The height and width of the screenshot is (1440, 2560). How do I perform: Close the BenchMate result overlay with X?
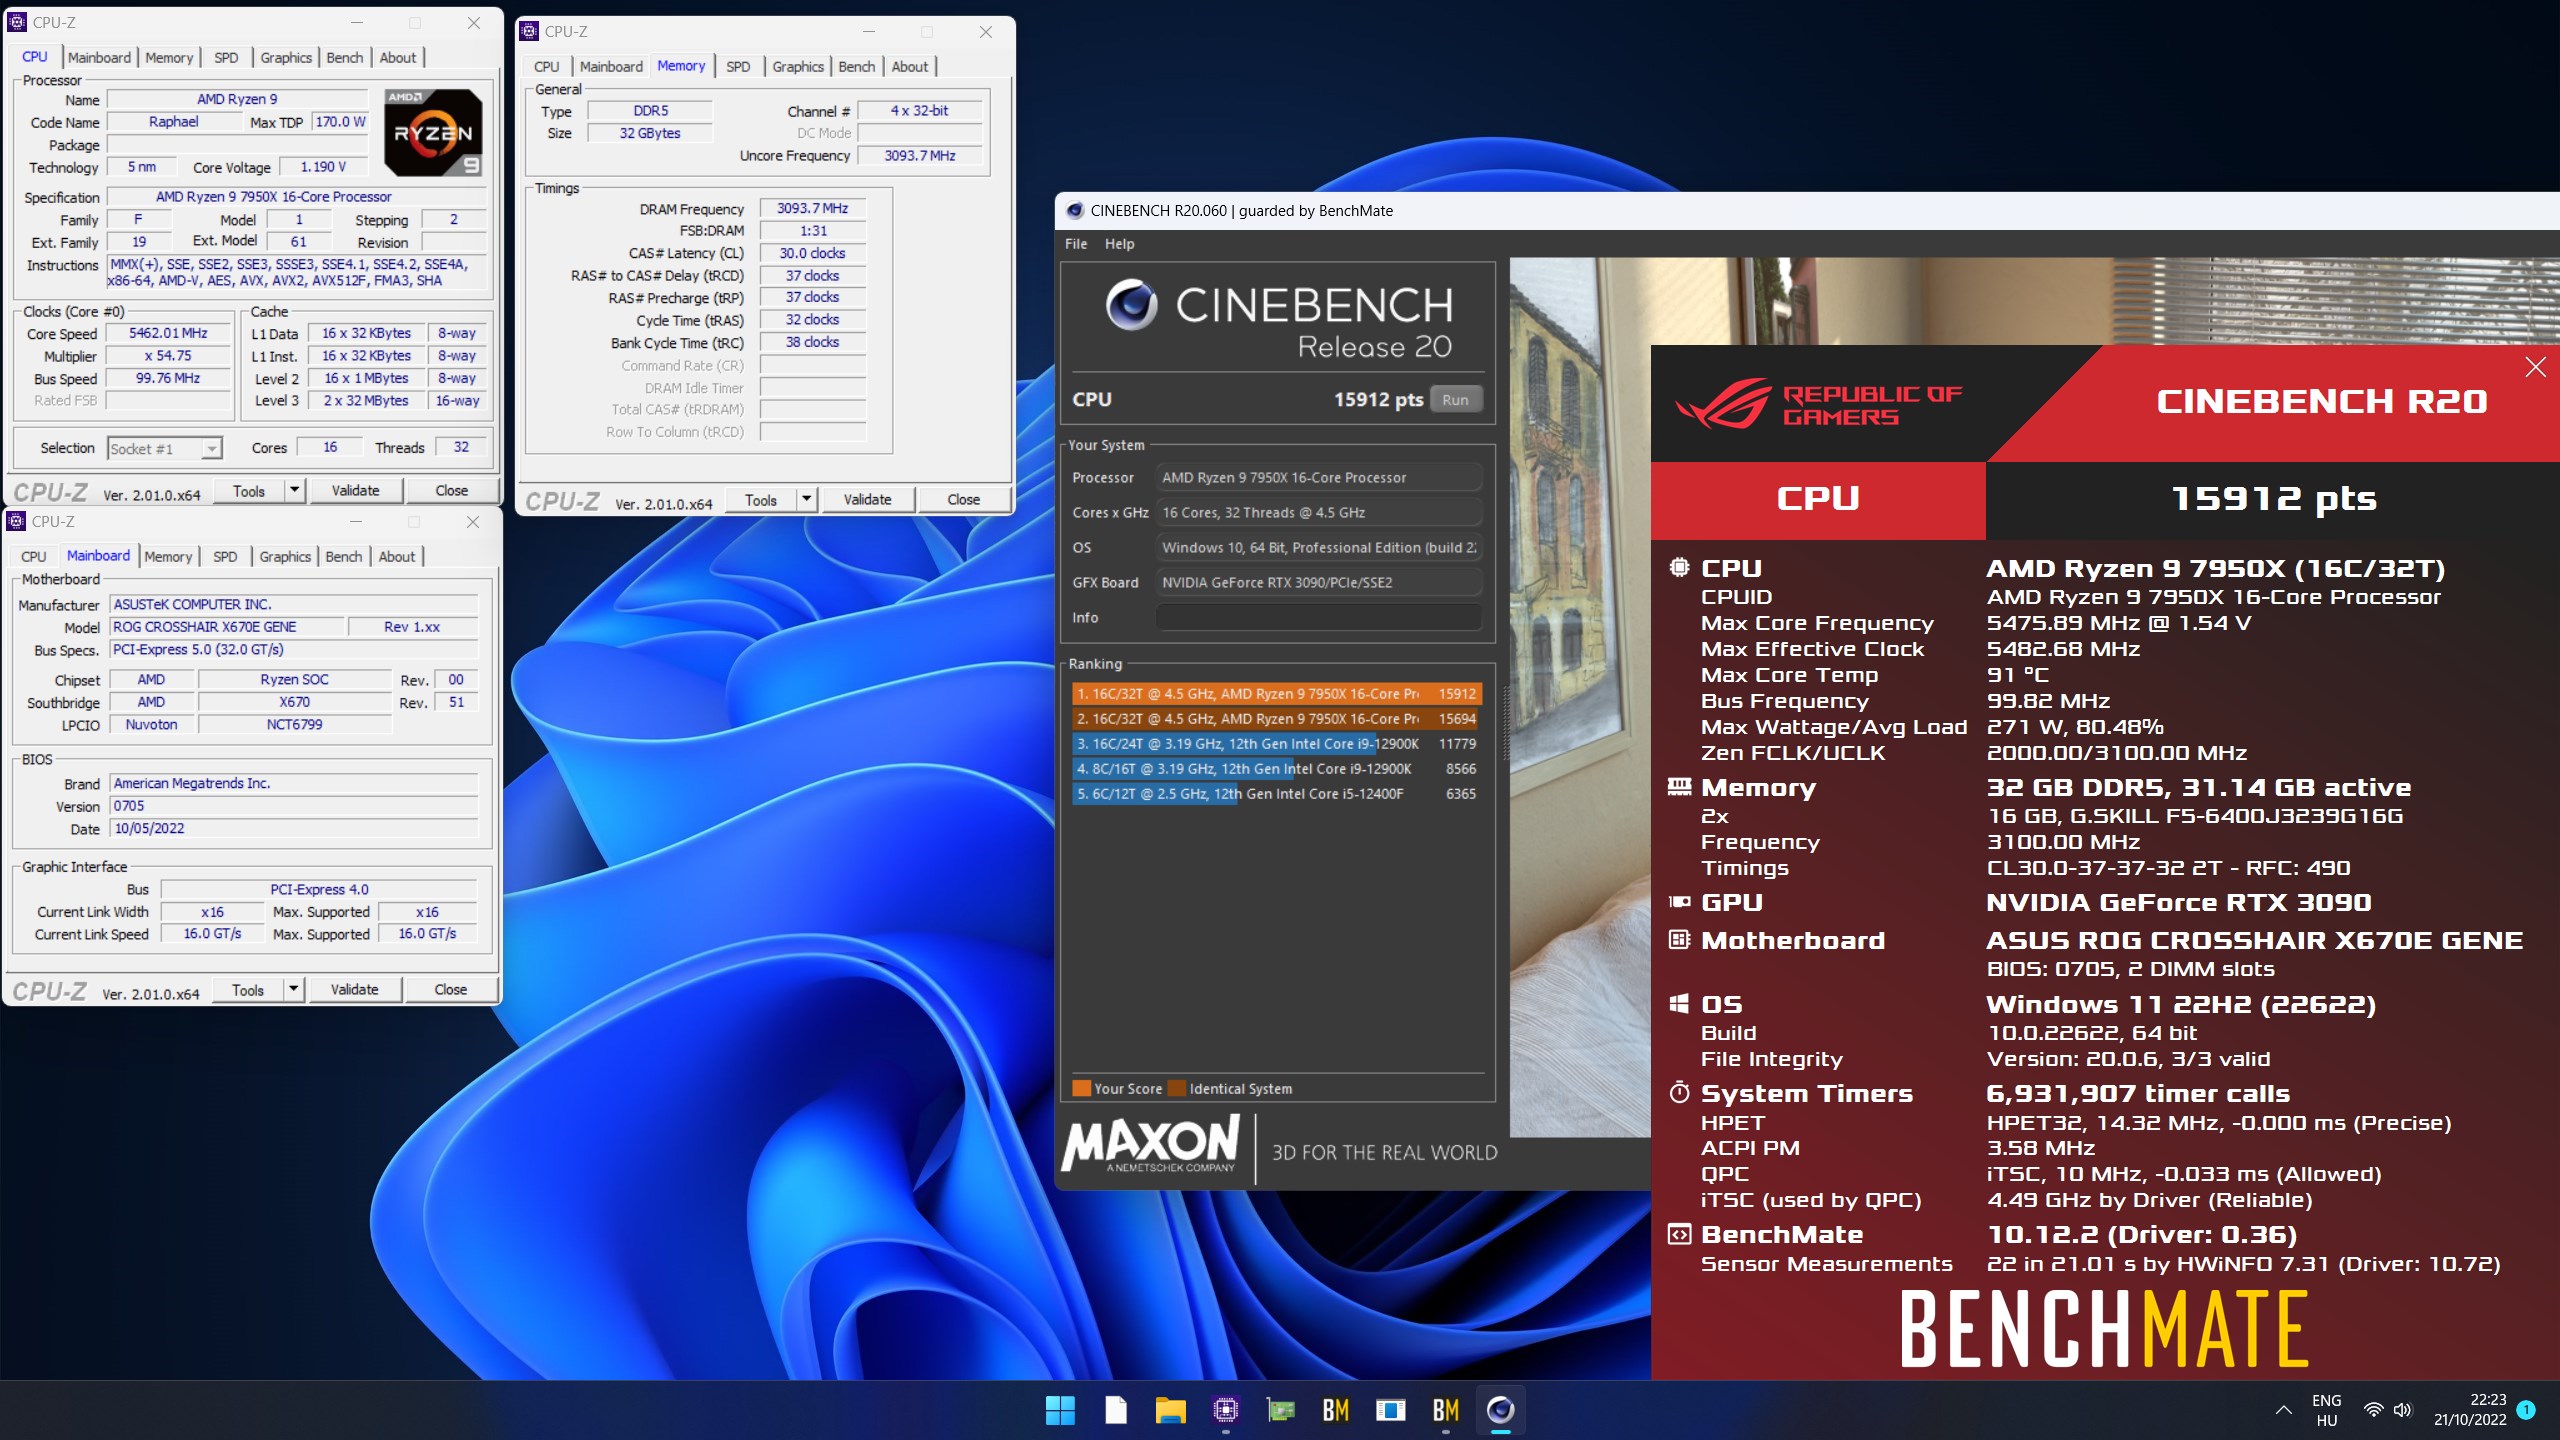[2535, 367]
